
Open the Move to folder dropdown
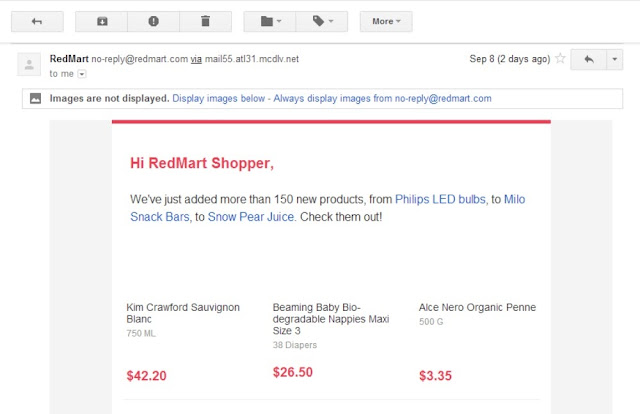click(270, 21)
